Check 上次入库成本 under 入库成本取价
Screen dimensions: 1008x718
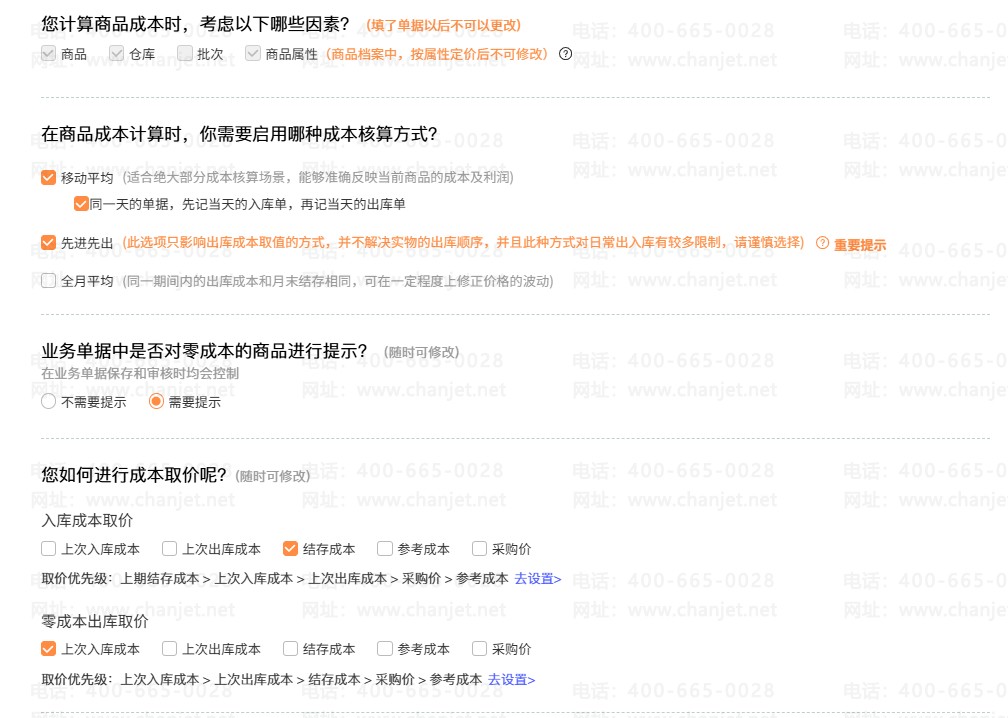point(48,548)
